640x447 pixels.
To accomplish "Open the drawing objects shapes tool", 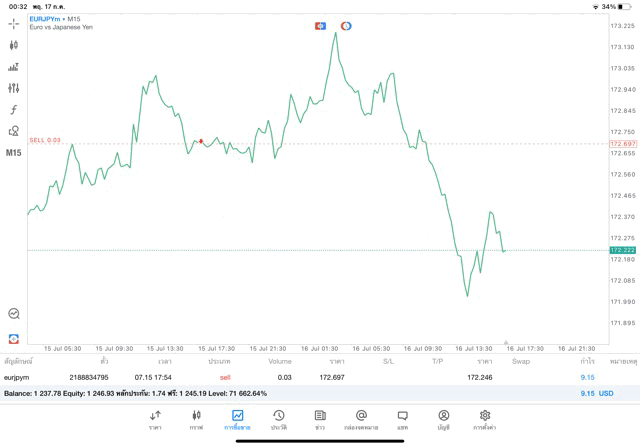I will [x=14, y=130].
